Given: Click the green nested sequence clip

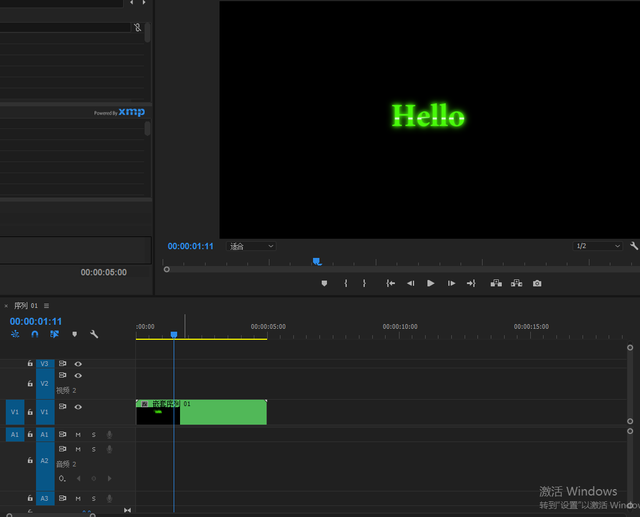Looking at the screenshot, I should pos(222,412).
